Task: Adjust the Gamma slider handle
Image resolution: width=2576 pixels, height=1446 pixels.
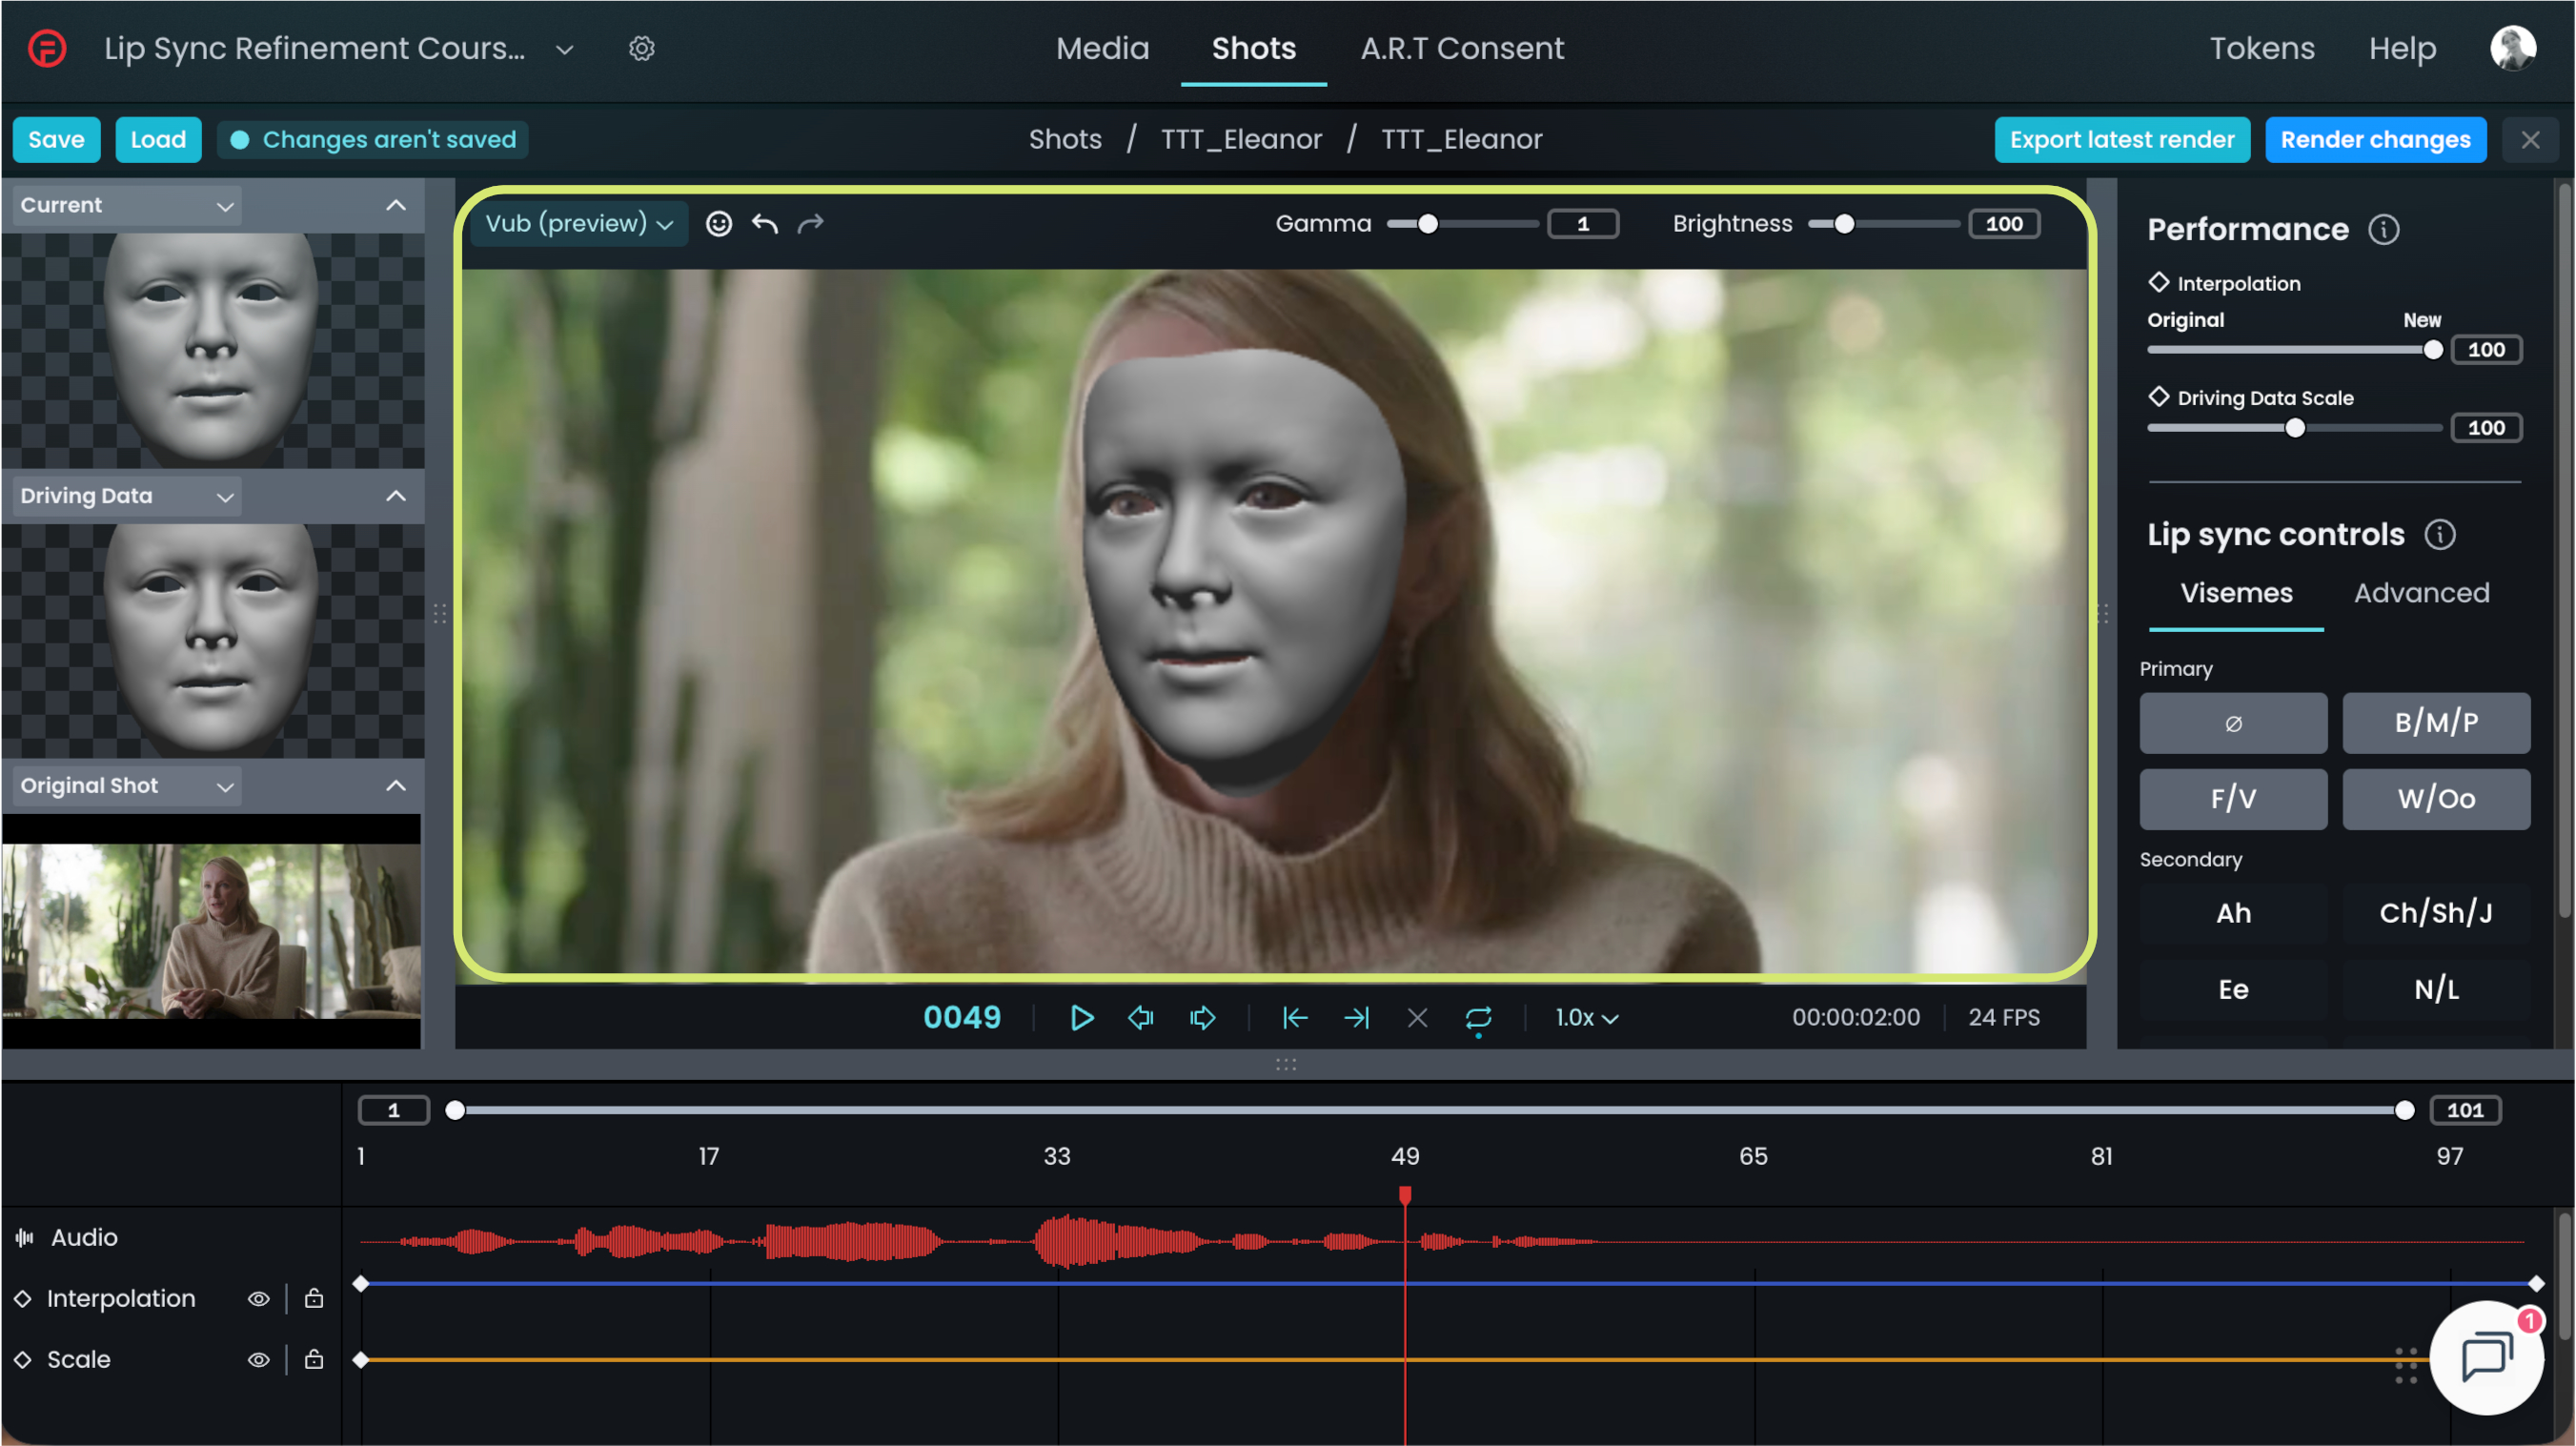Action: tap(1428, 224)
